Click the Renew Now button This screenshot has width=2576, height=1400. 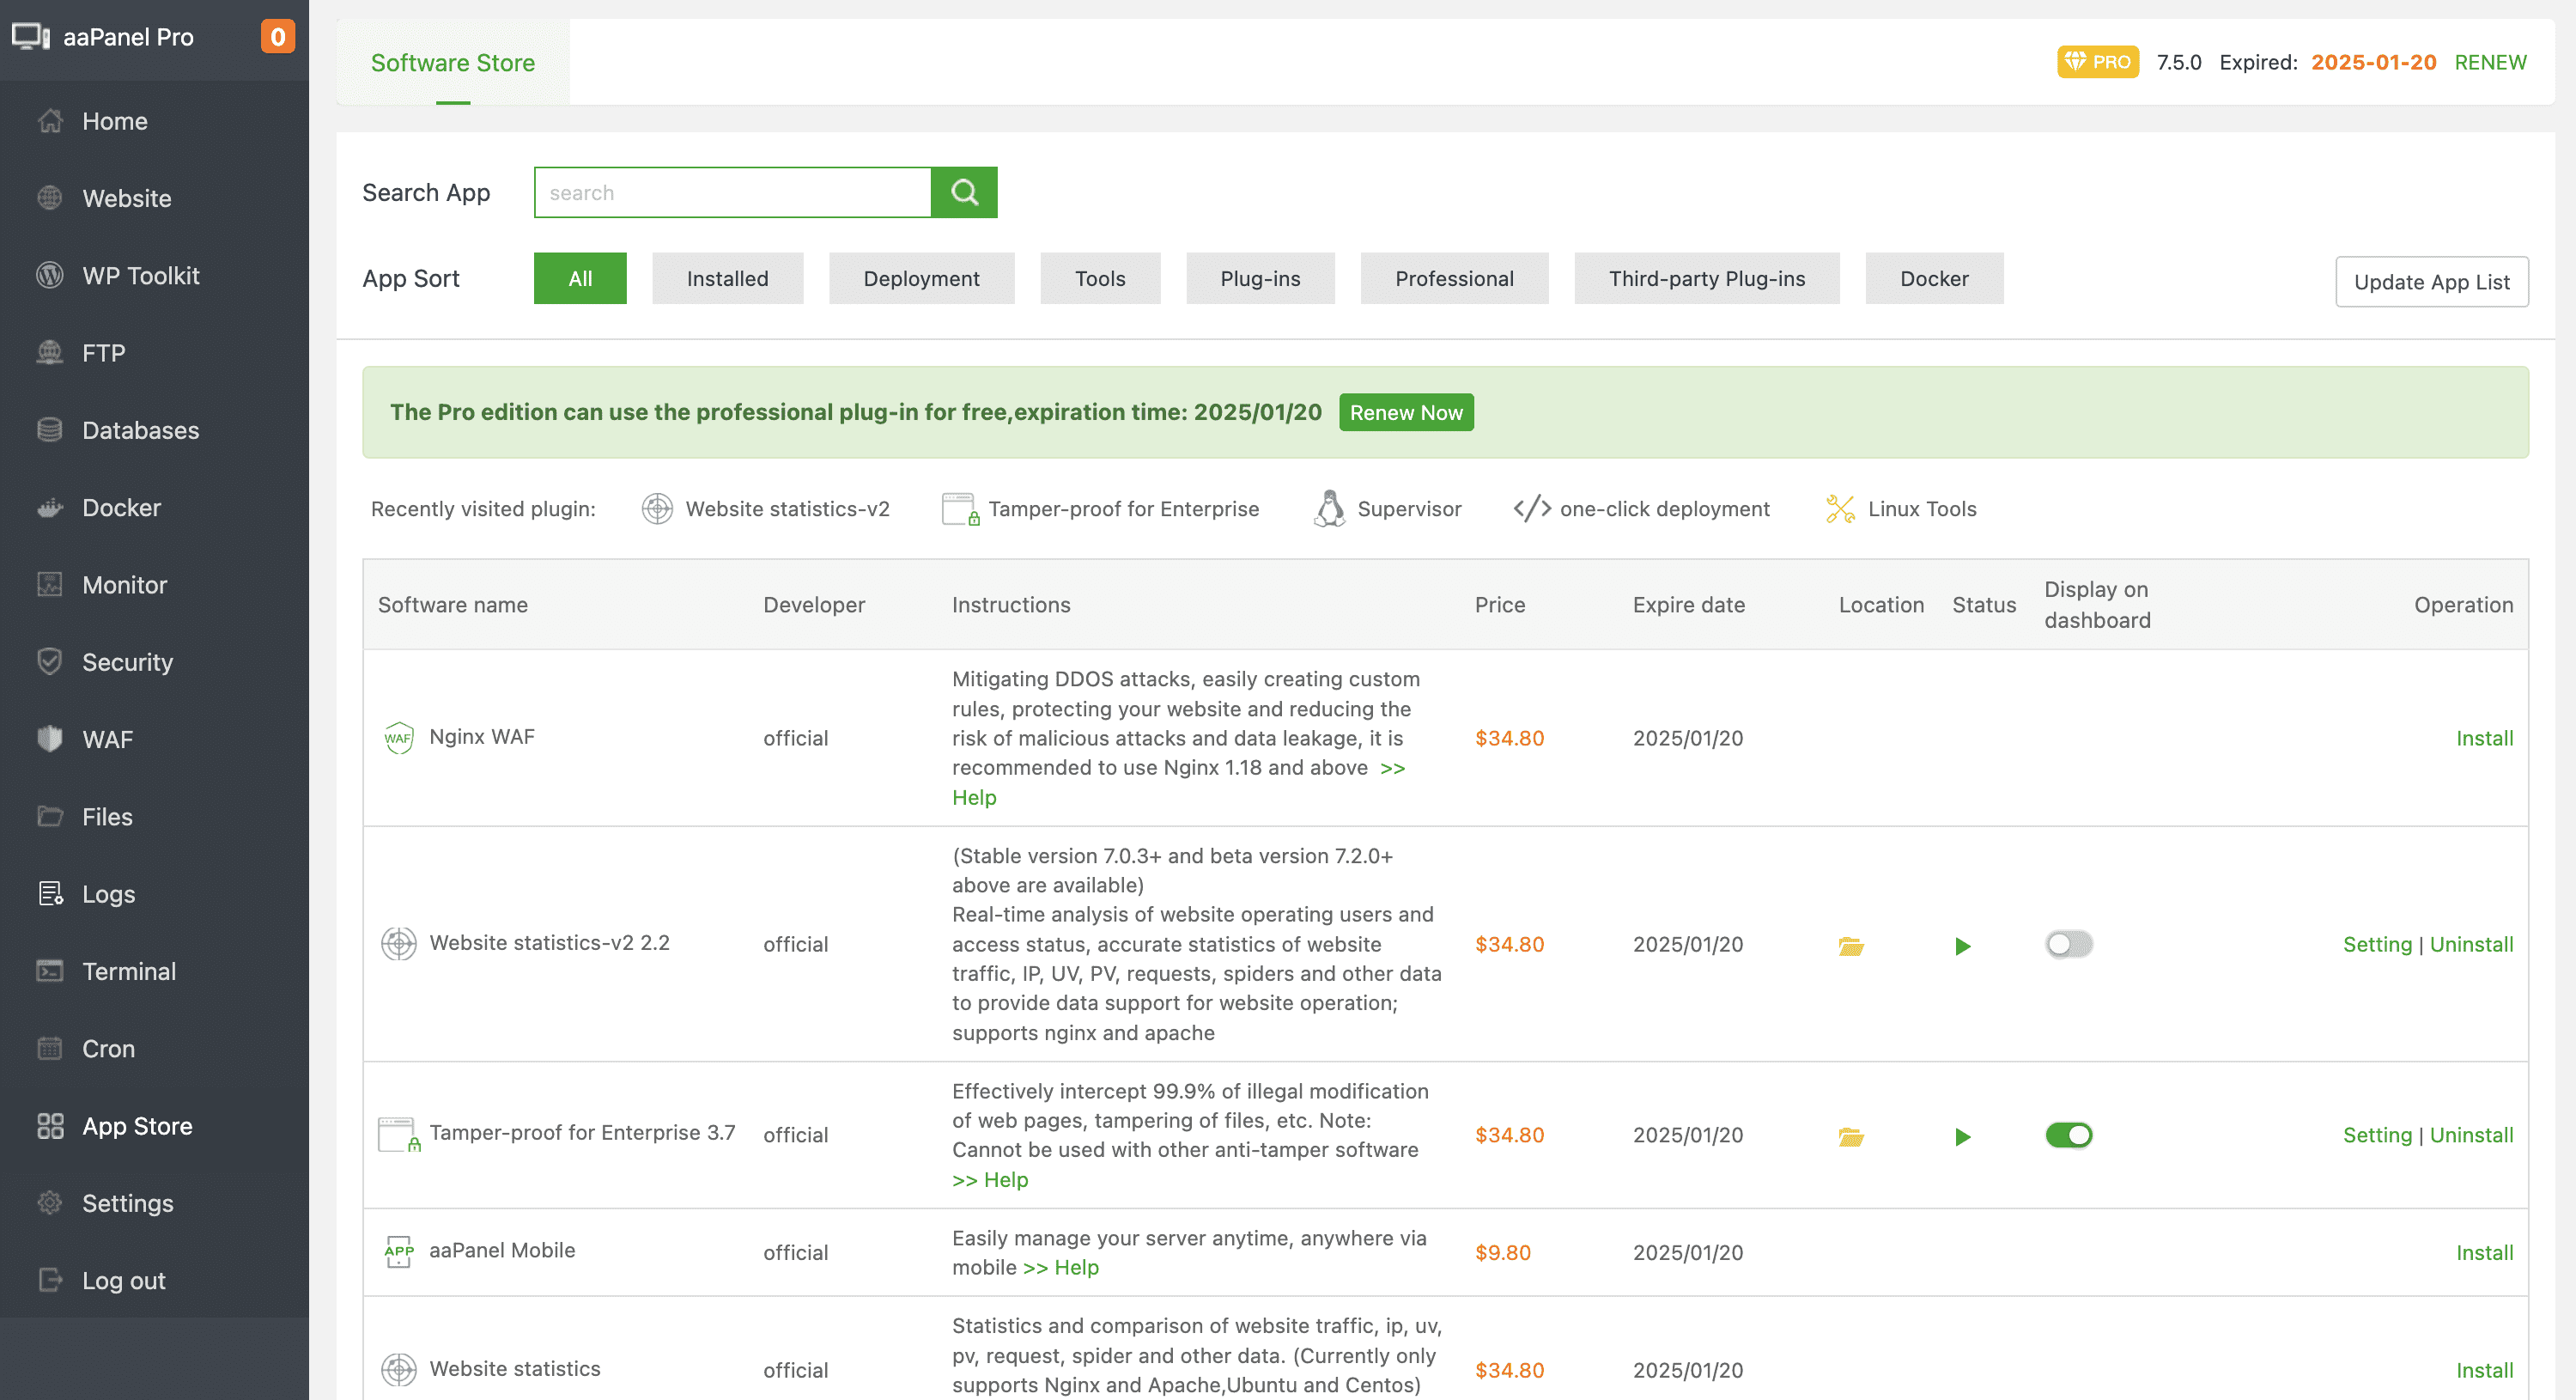click(1405, 413)
